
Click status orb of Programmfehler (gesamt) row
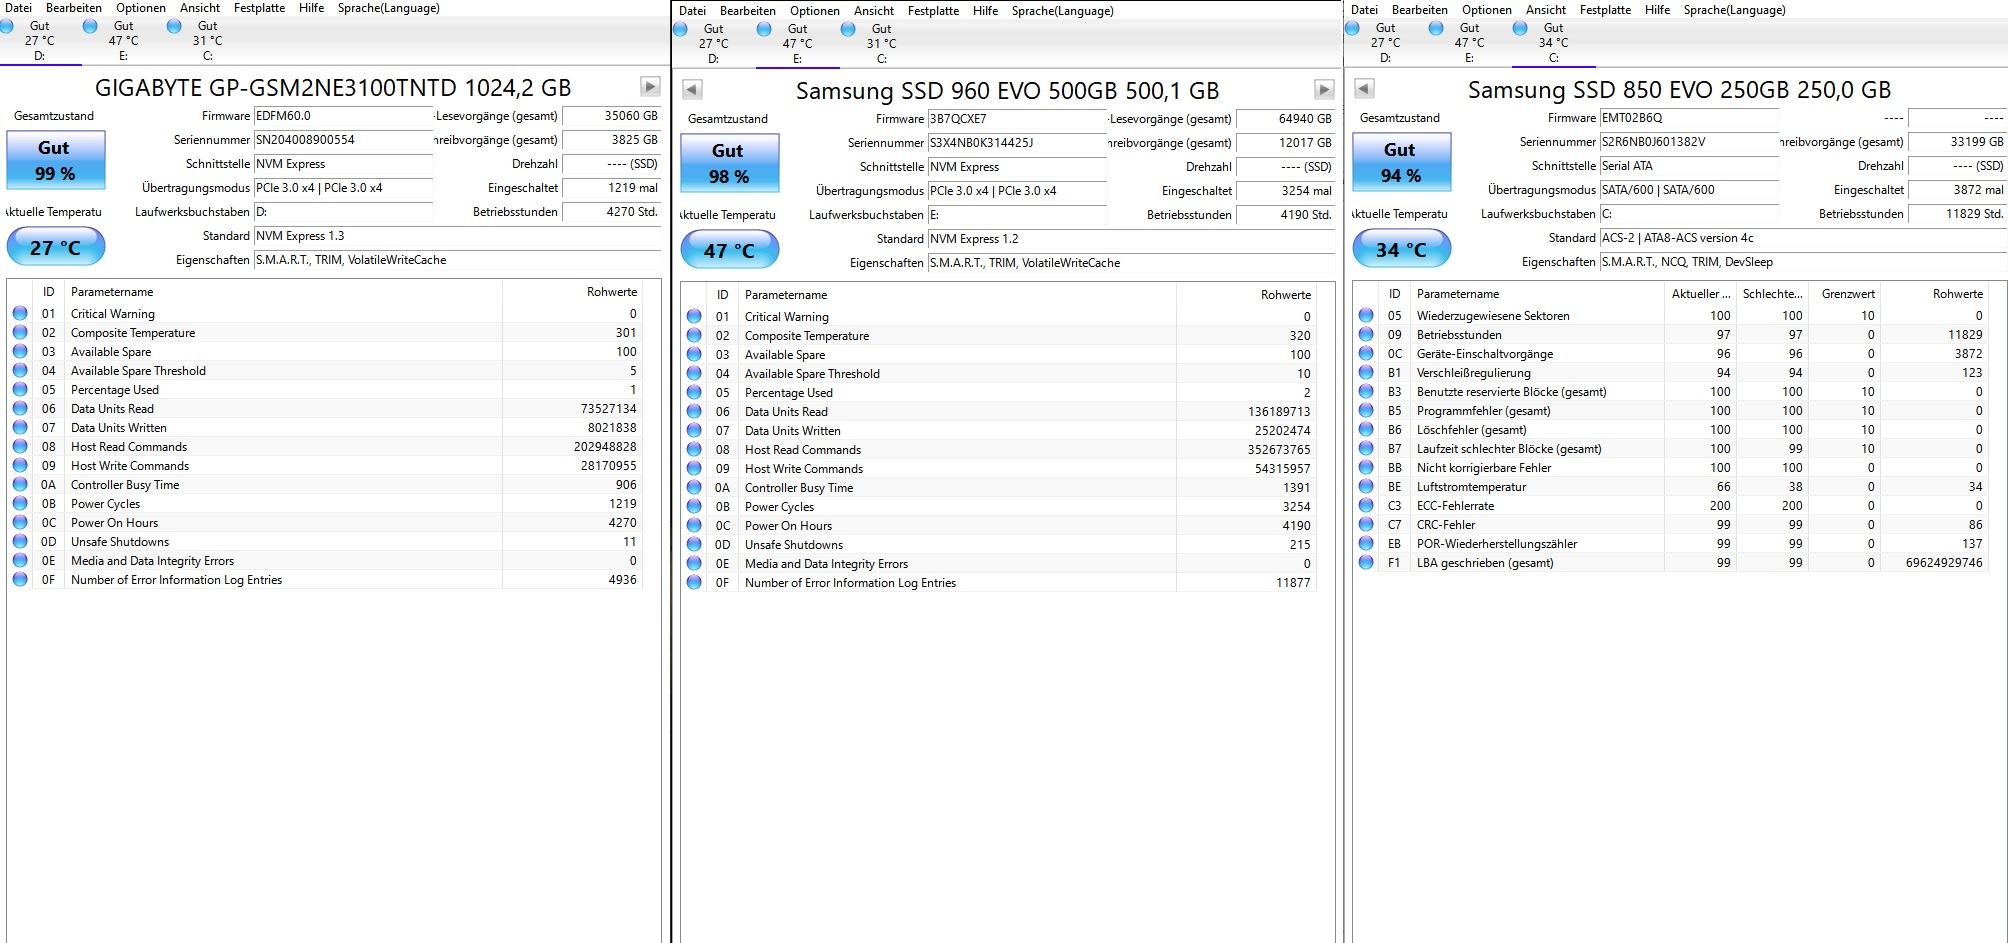tap(1366, 411)
